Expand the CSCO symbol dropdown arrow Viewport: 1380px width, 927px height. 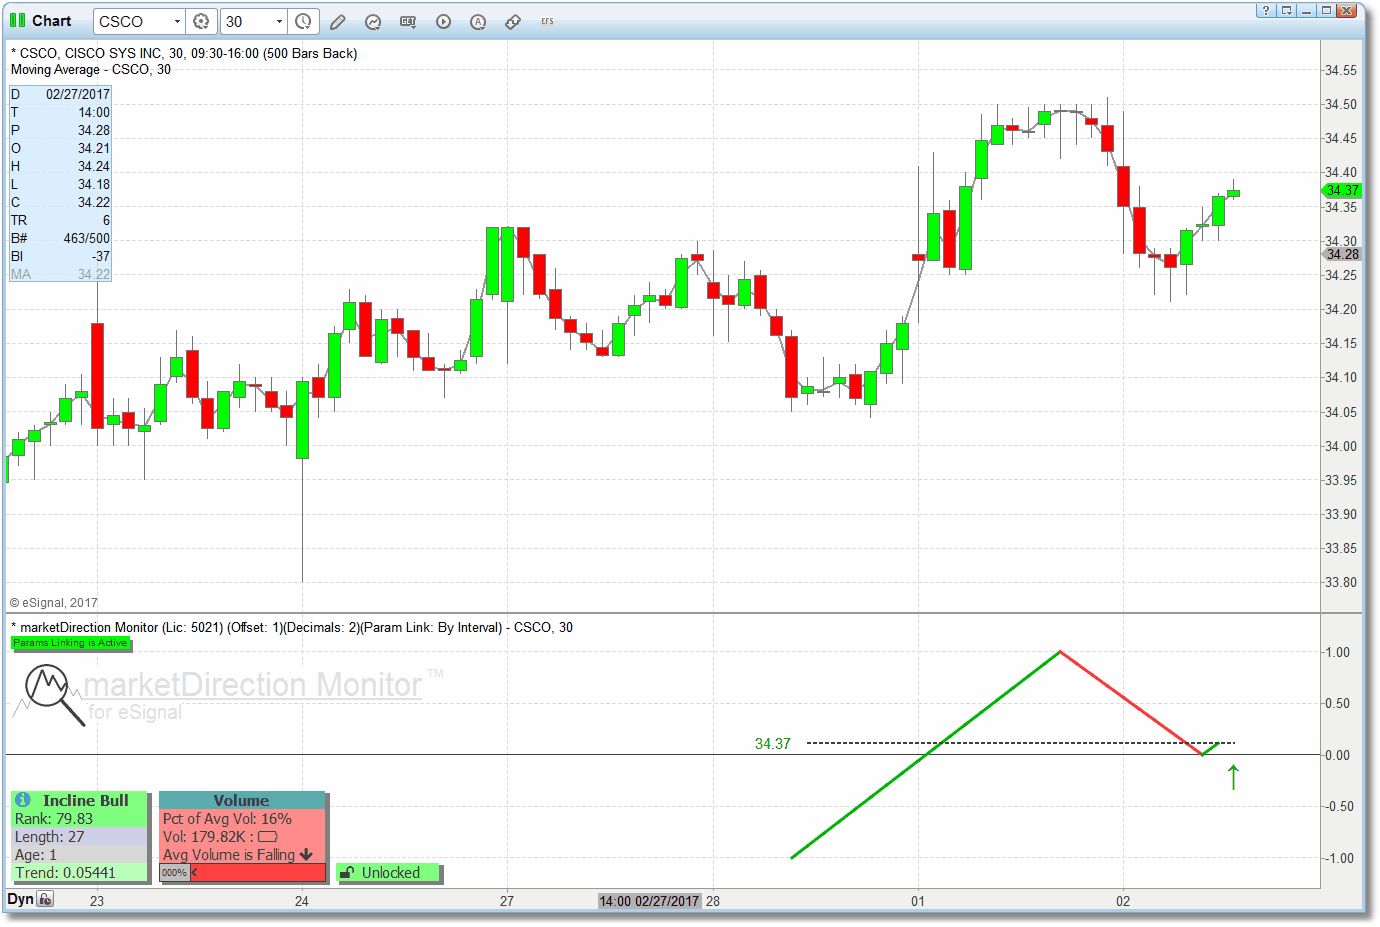(177, 21)
